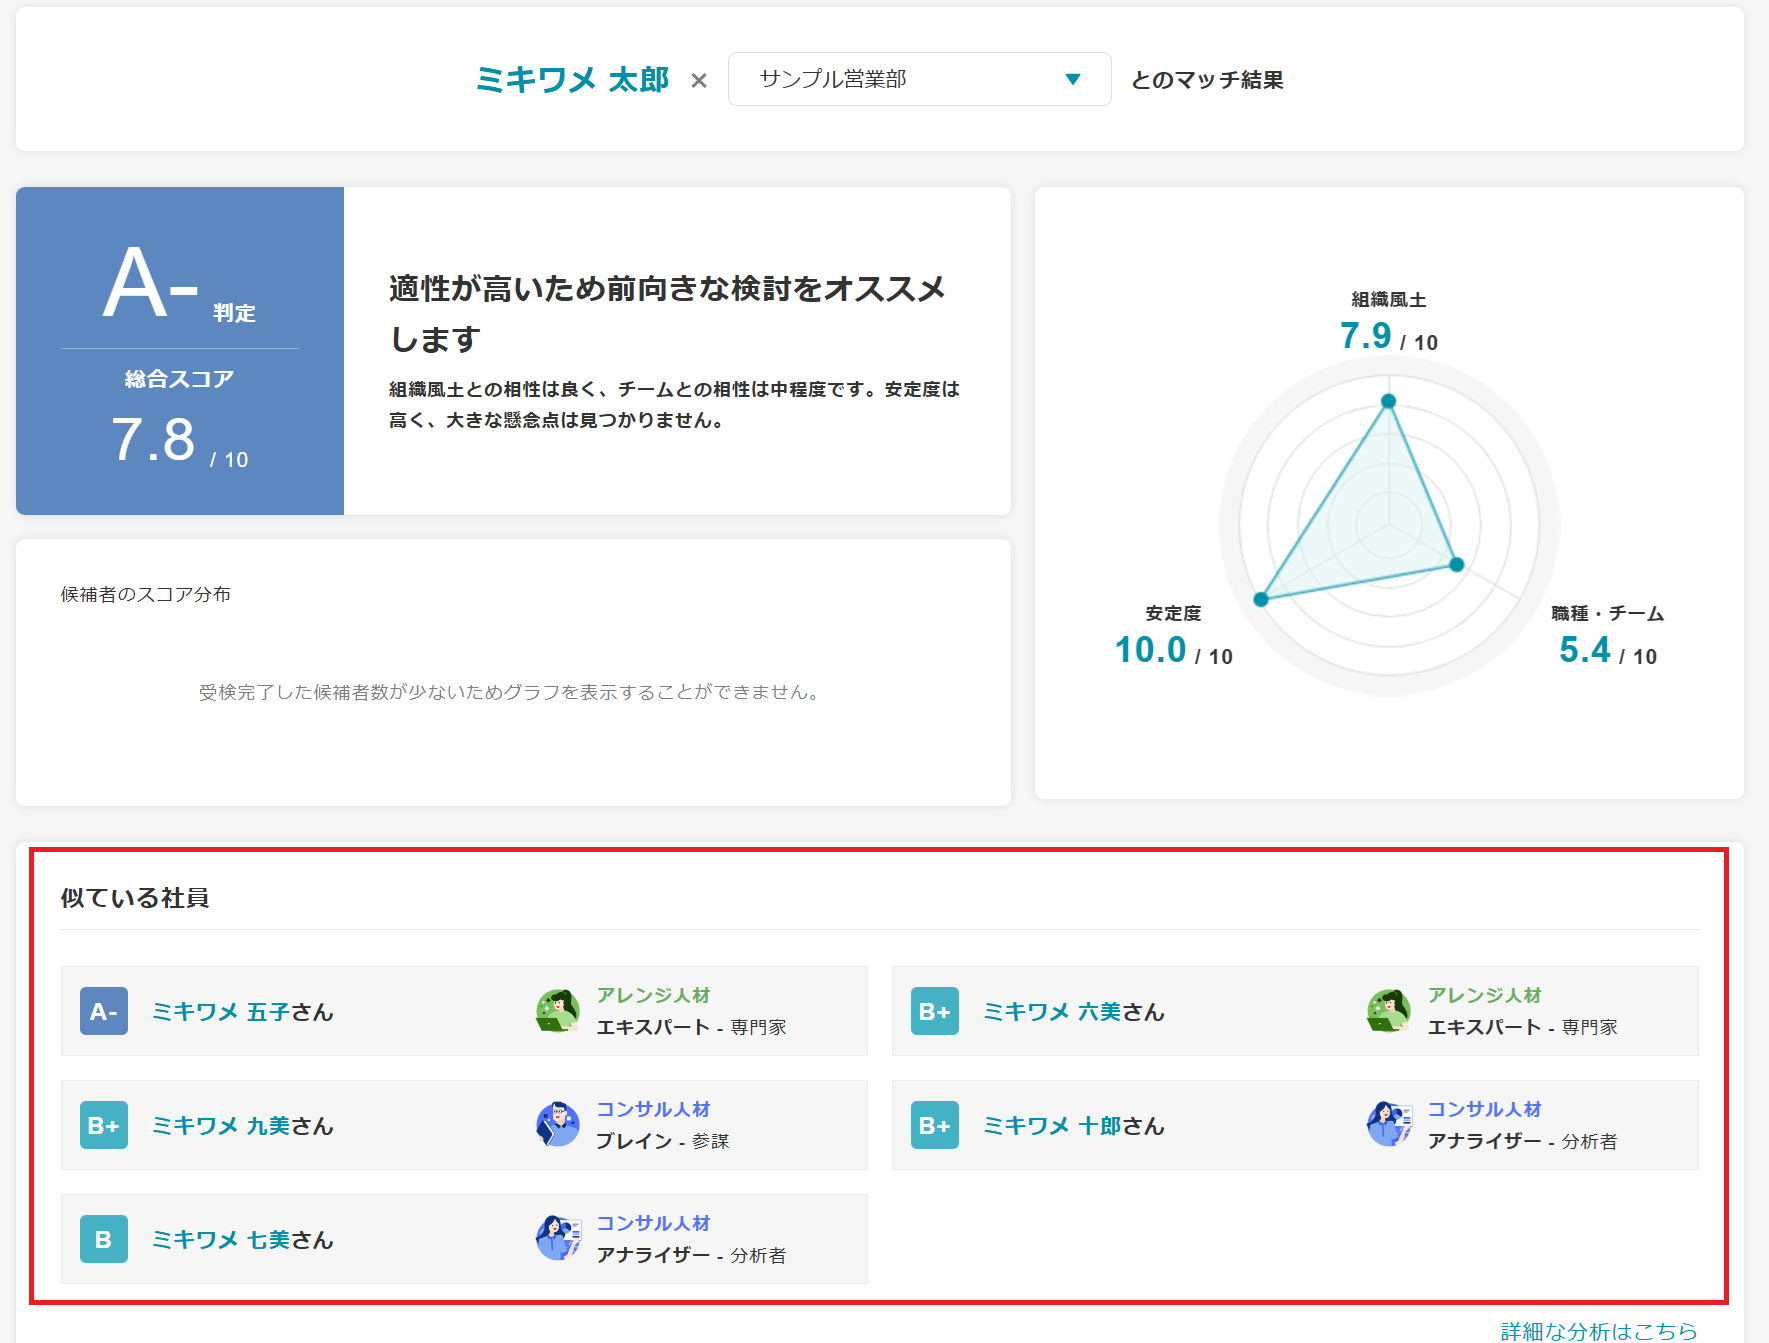This screenshot has height=1343, width=1769.
Task: Click analyzer avatar icon in ミキワメ 七美 row
Action: click(558, 1239)
